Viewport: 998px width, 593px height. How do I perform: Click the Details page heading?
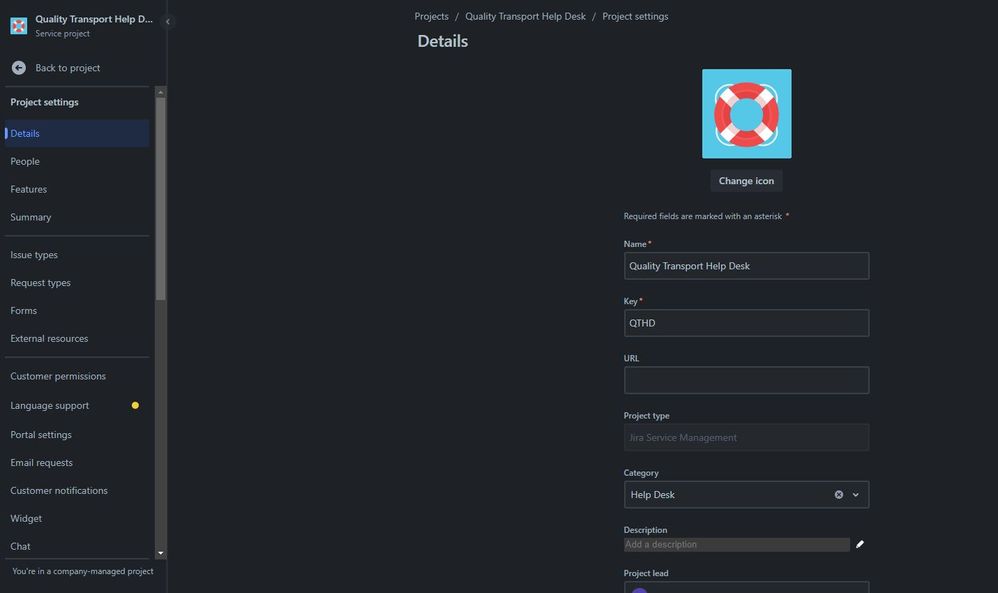click(x=442, y=41)
